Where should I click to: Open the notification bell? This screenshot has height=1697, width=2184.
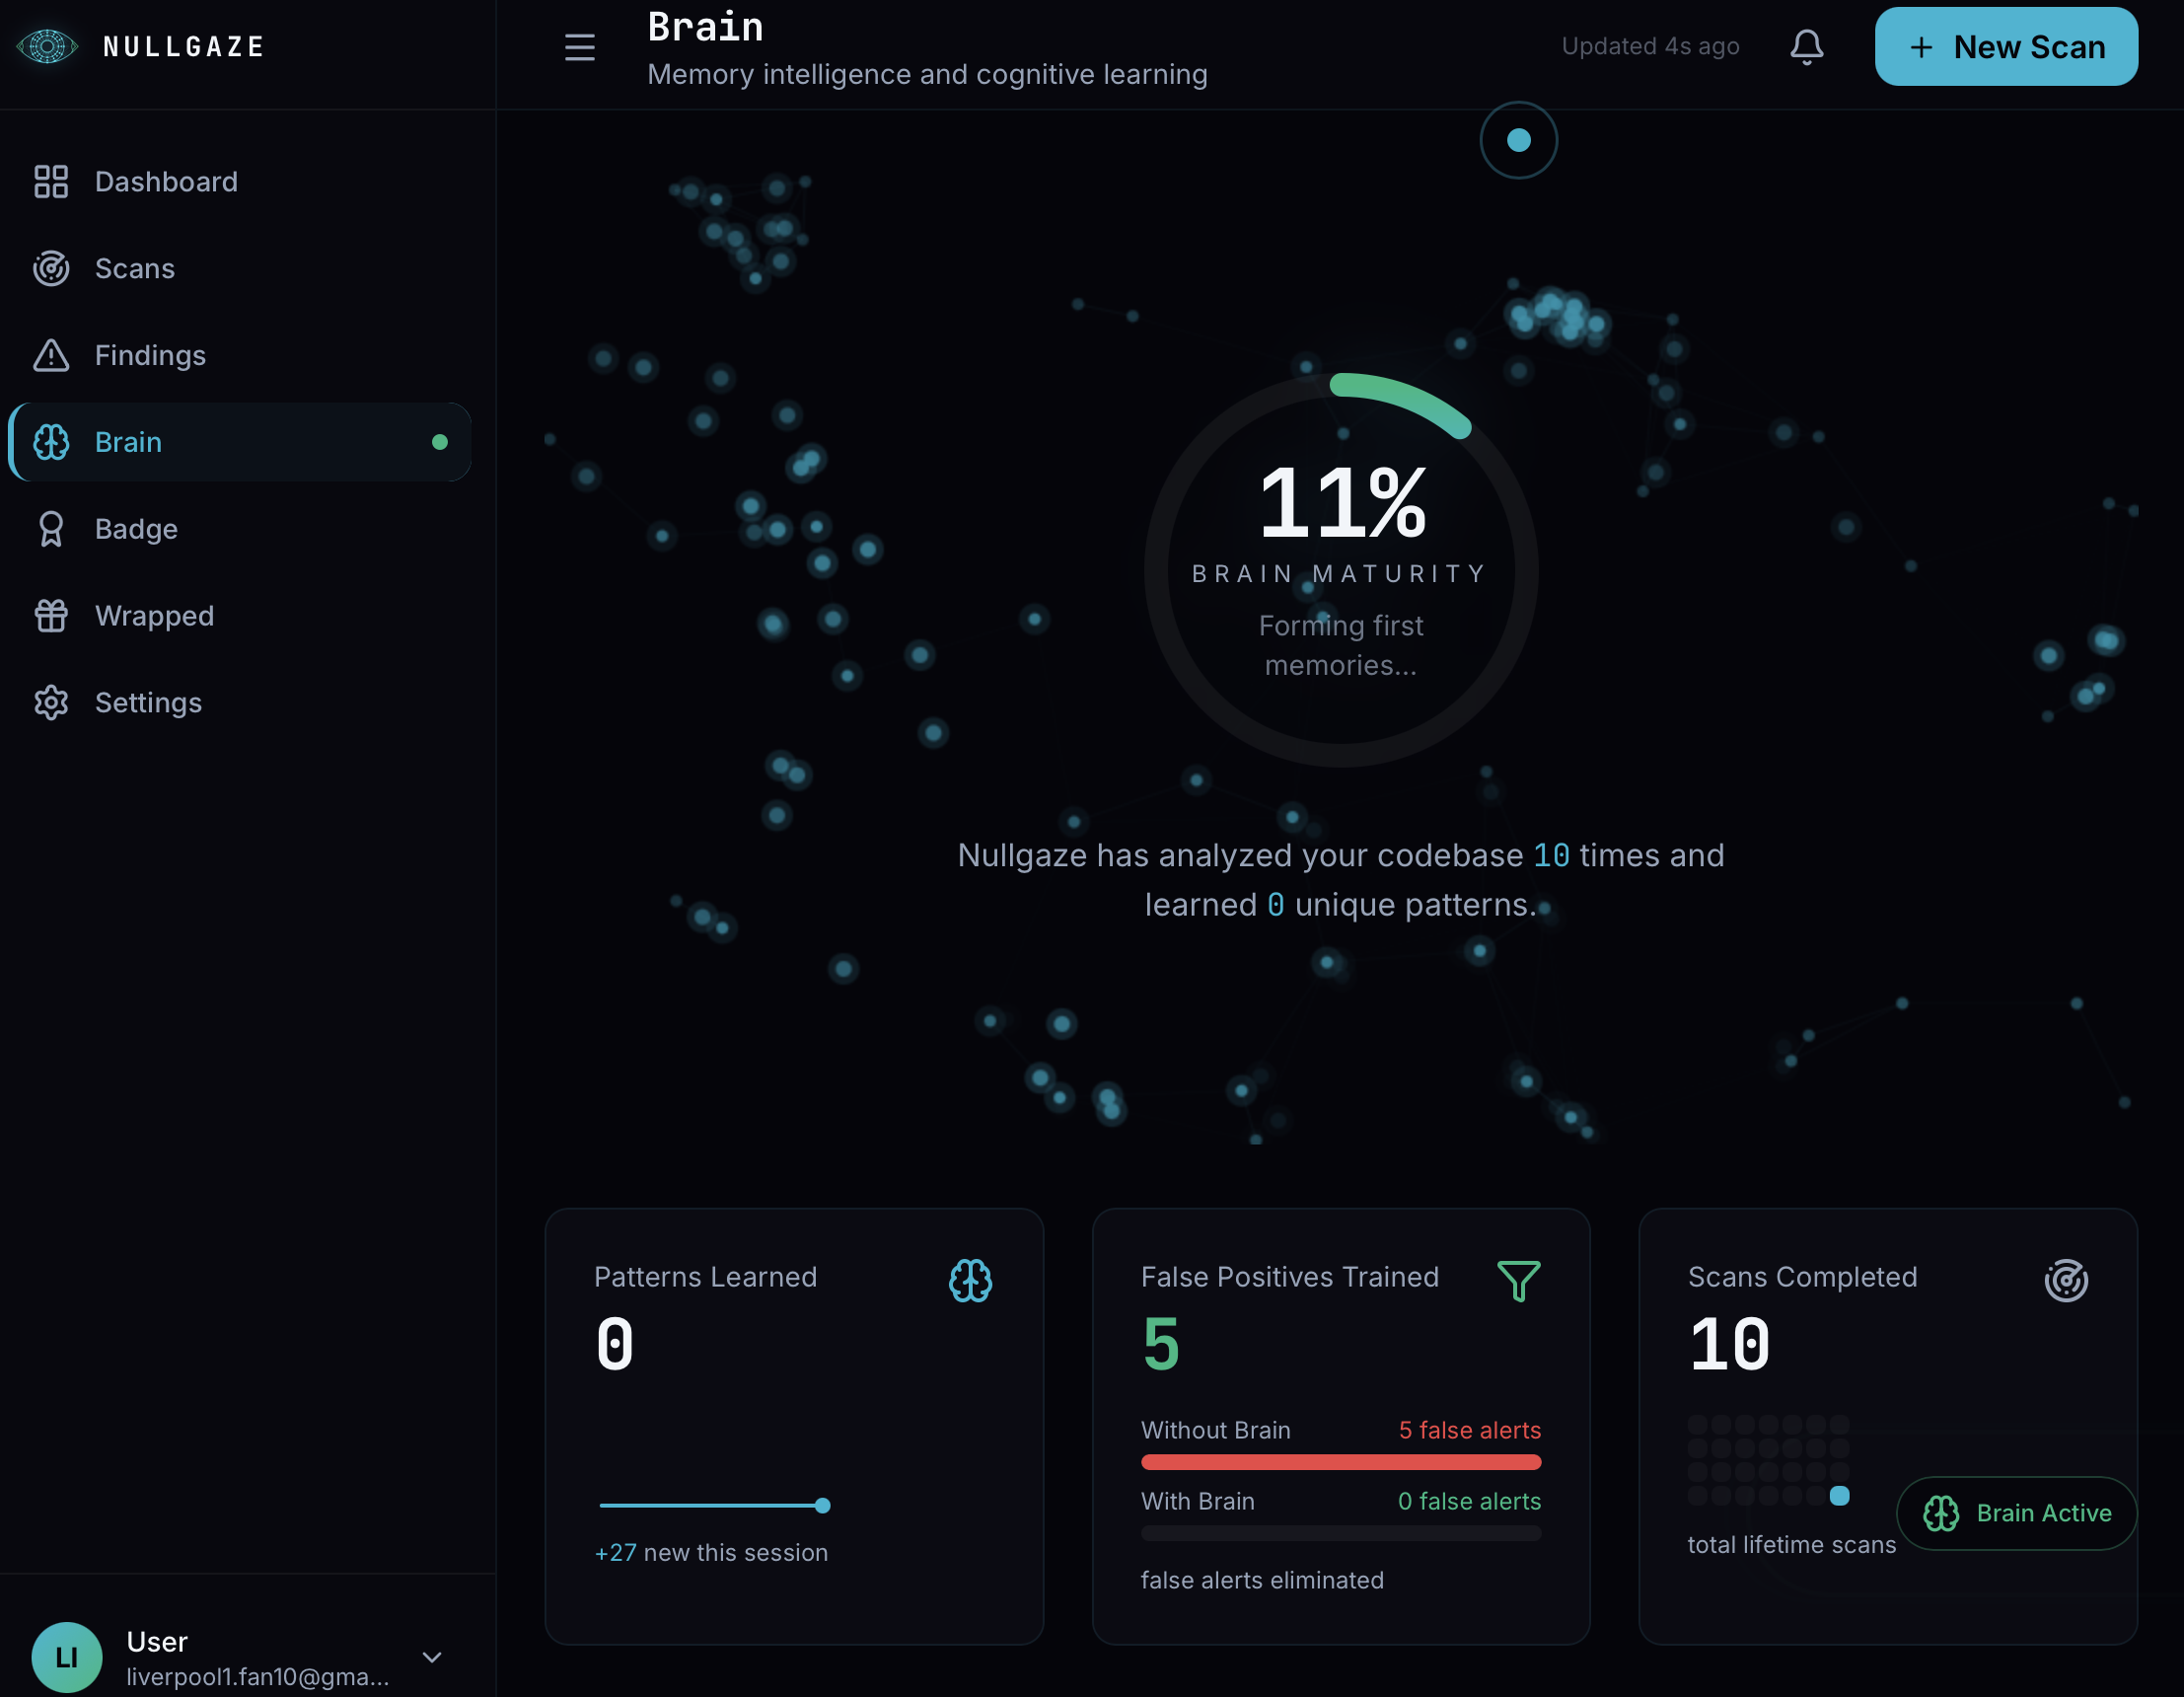(1806, 46)
